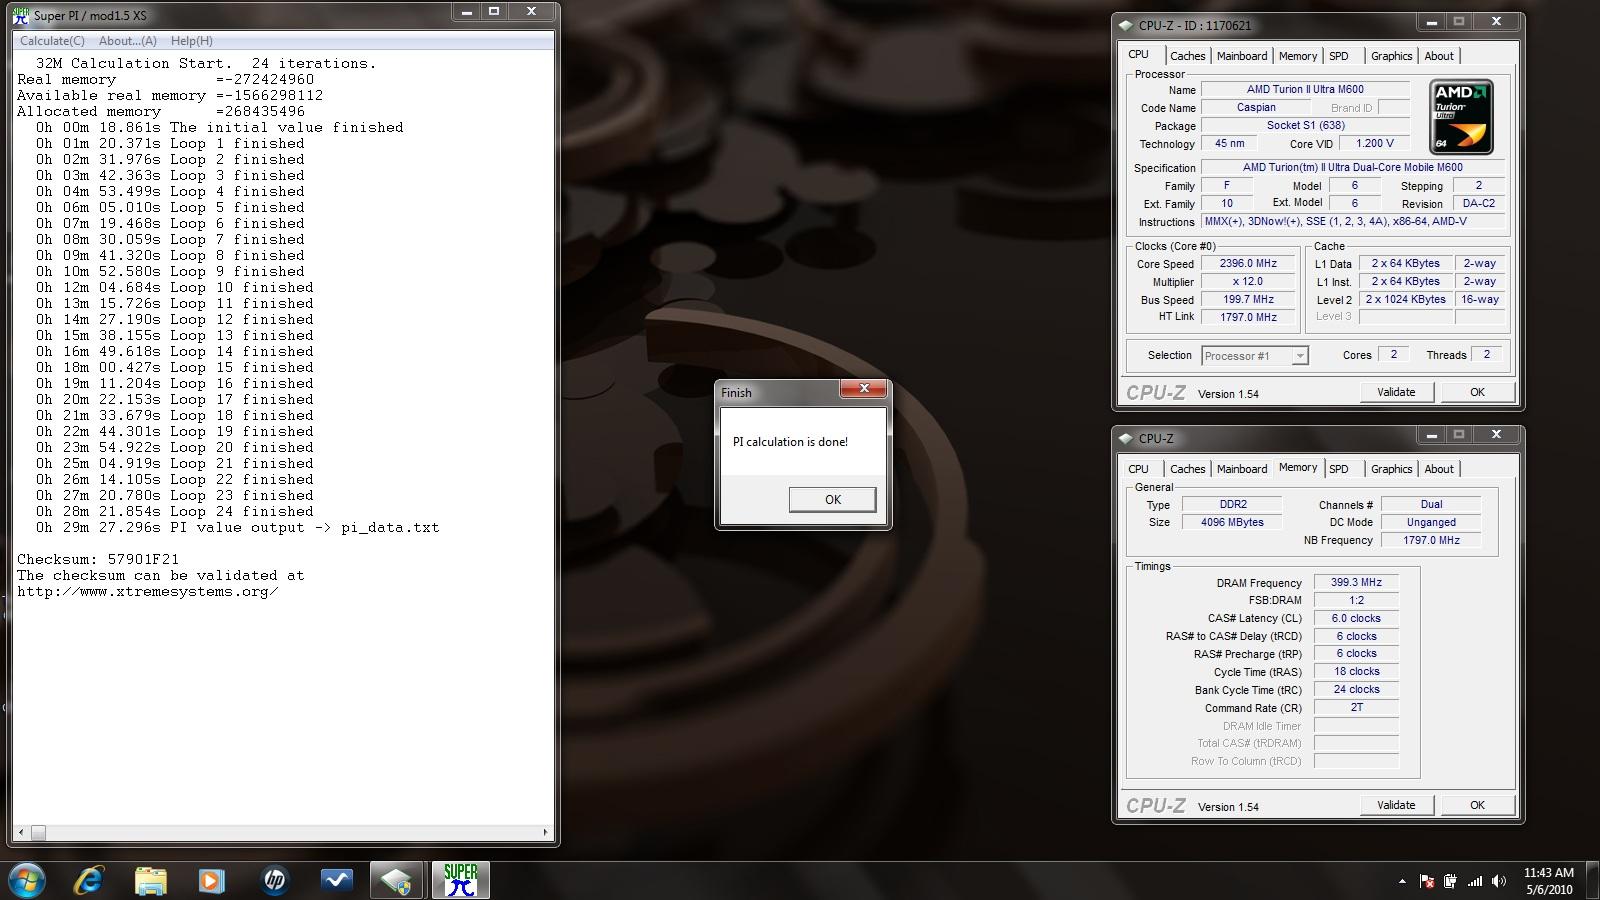1600x900 pixels.
Task: Switch to Mainboard tab in upper CPU-Z
Action: point(1242,56)
